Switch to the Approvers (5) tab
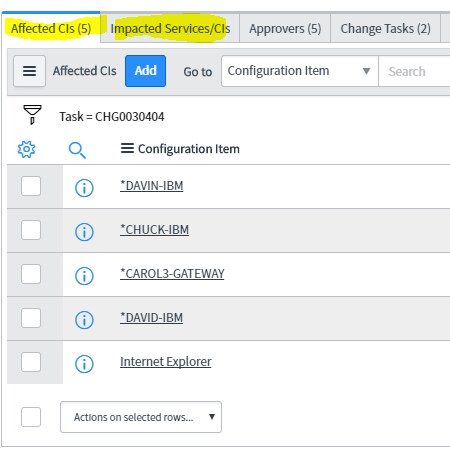 click(x=285, y=29)
